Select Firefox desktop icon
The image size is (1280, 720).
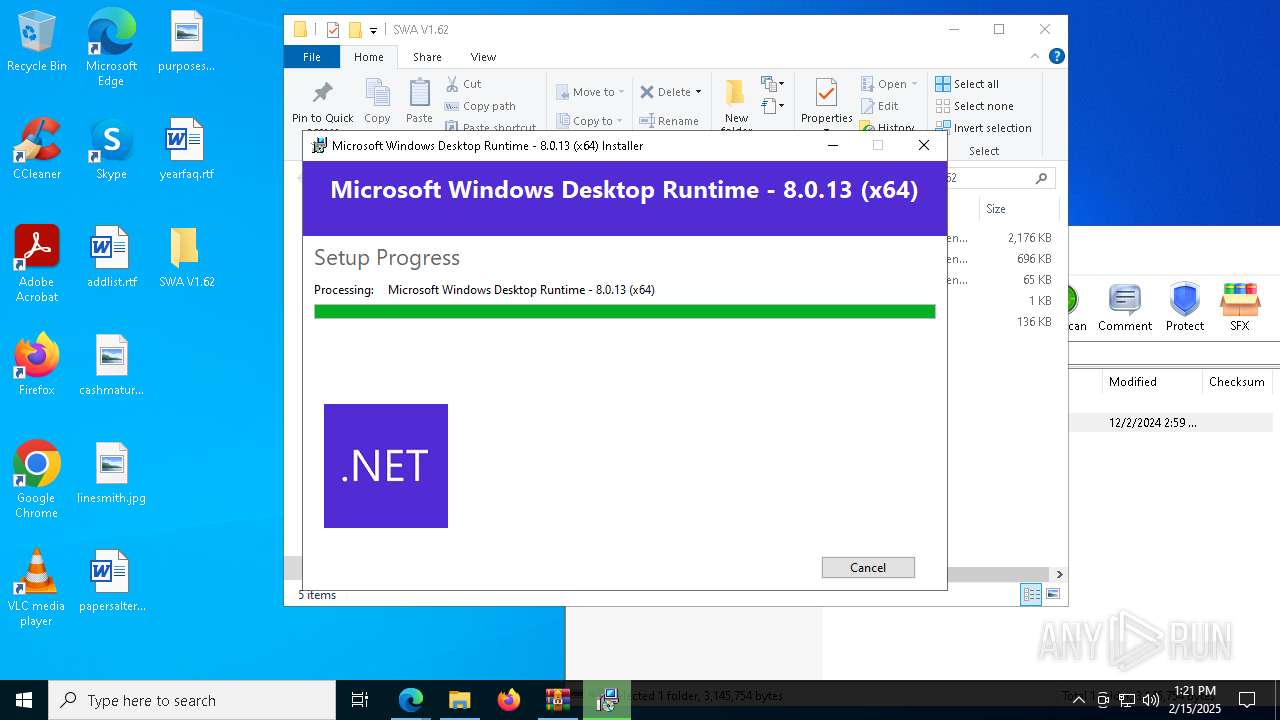pos(37,365)
